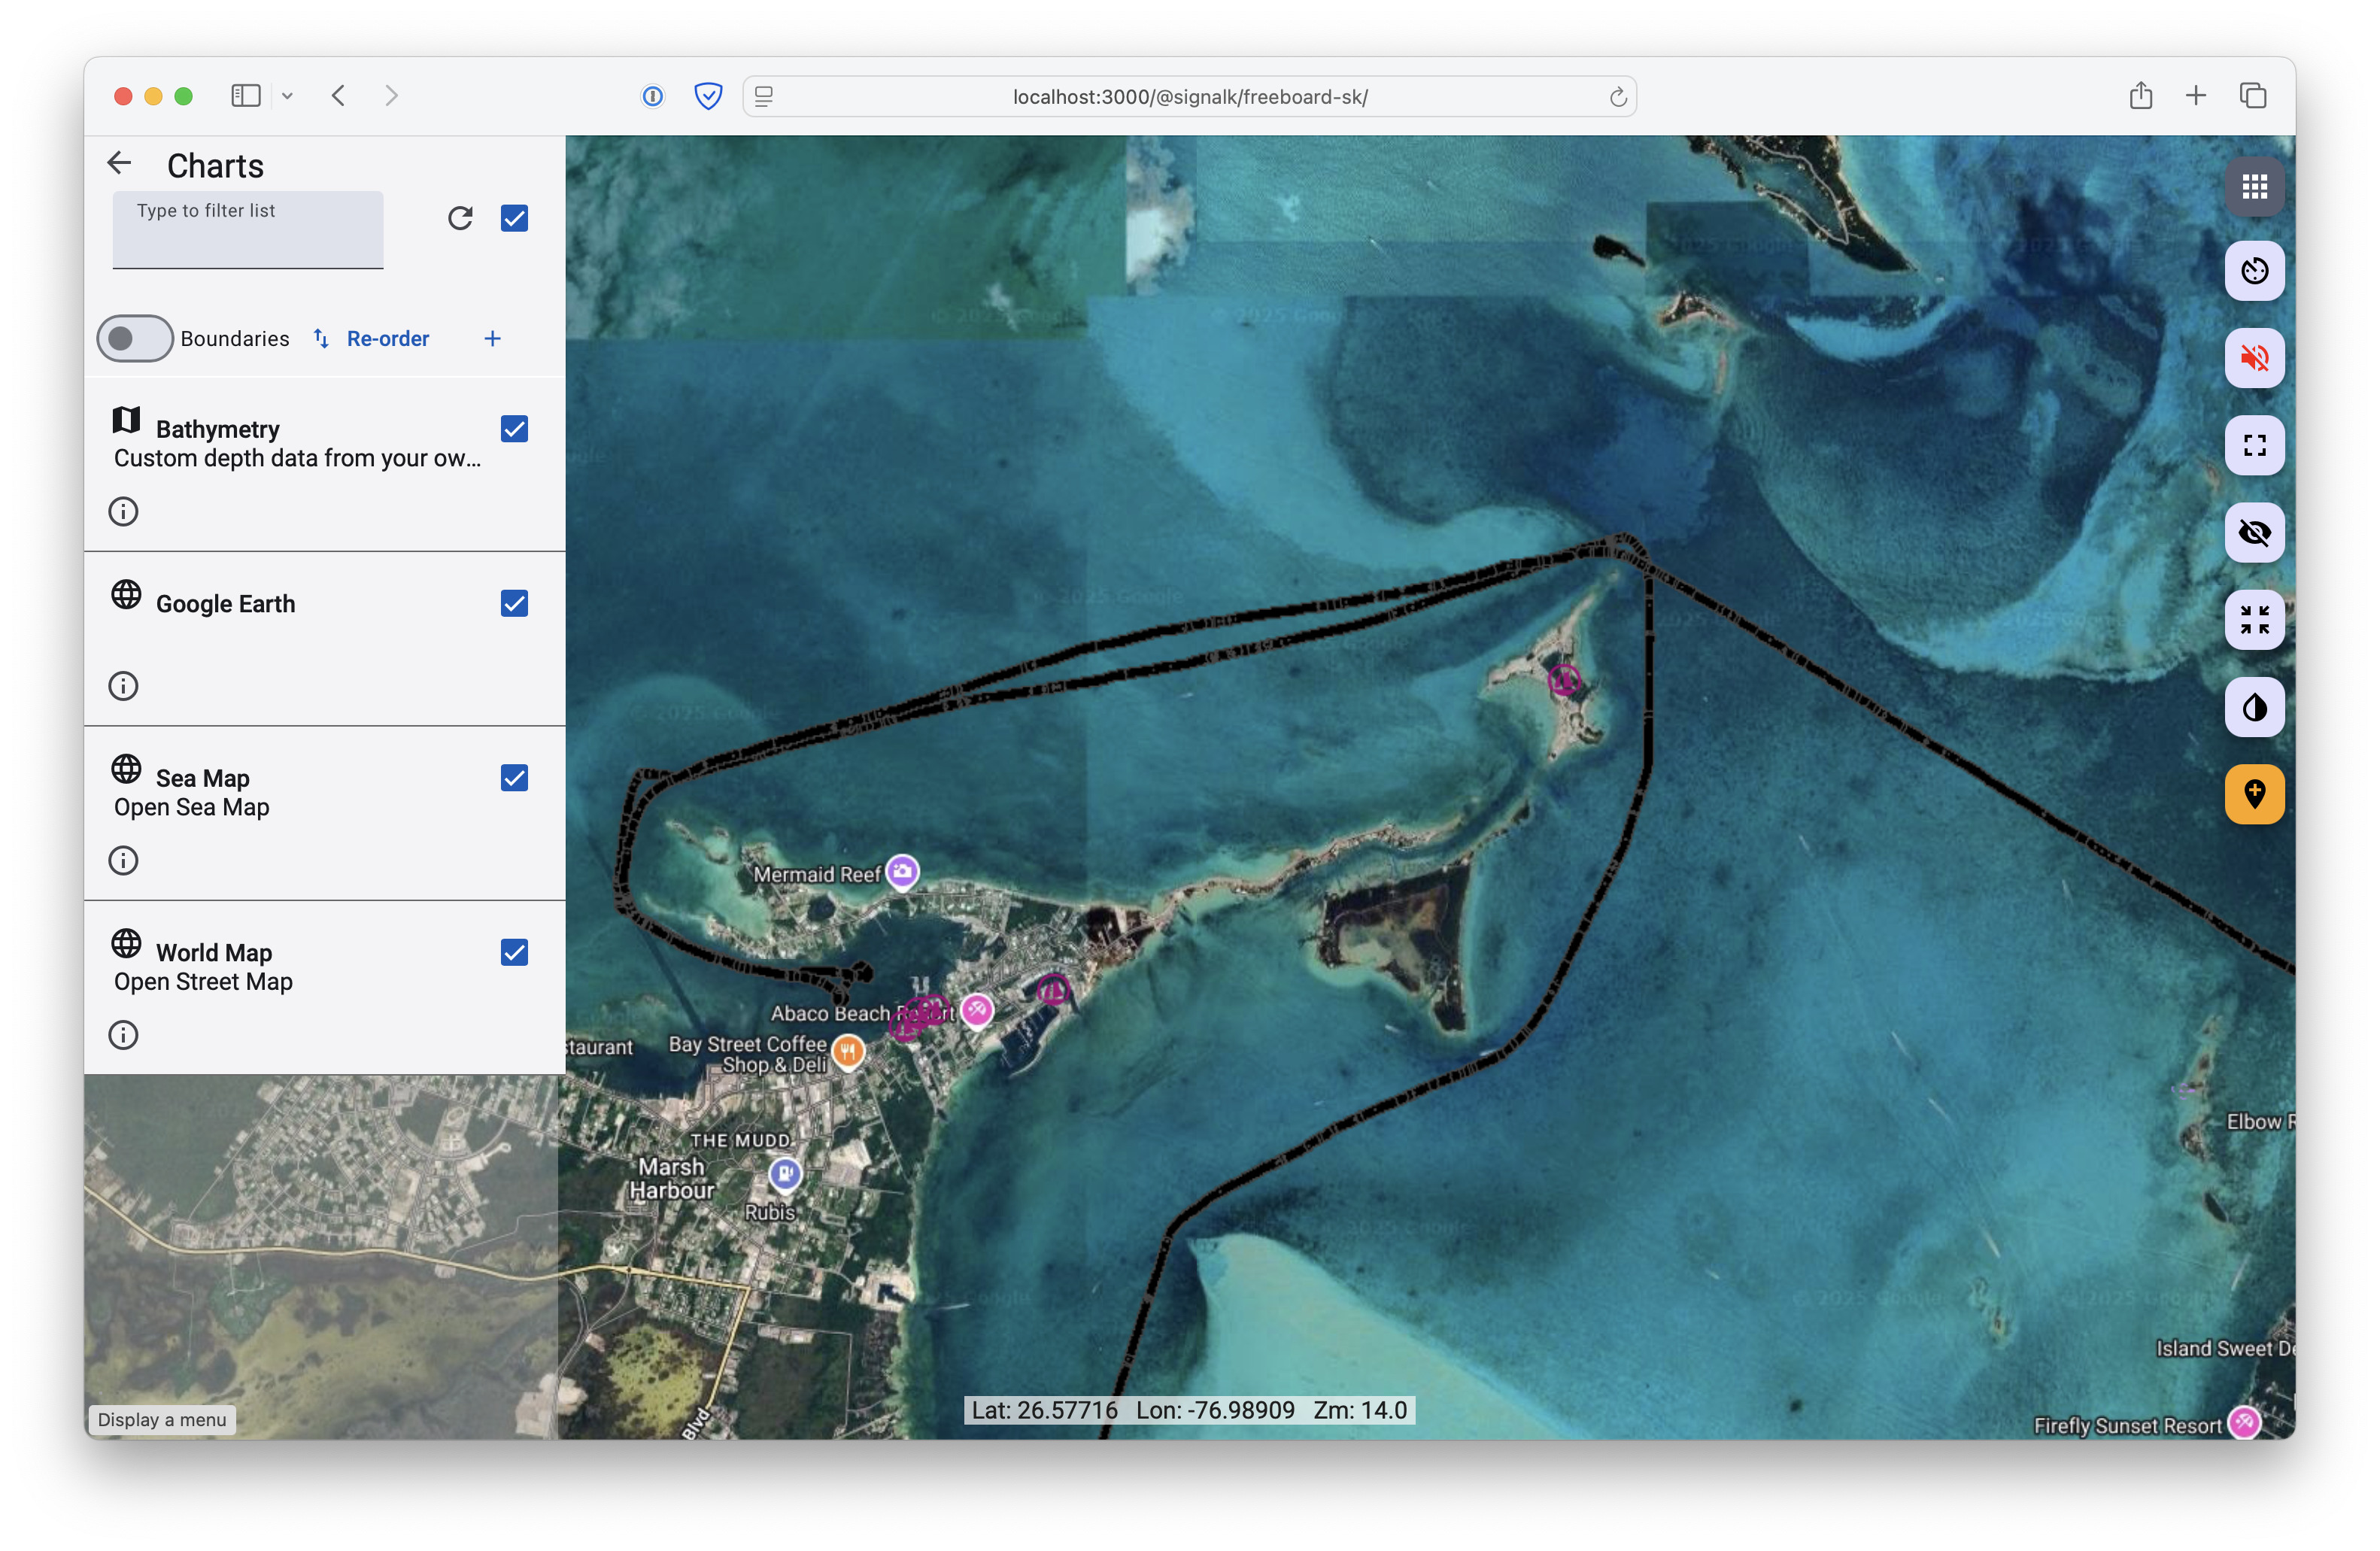
Task: Toggle the Safari sidebar button
Action: pos(246,96)
